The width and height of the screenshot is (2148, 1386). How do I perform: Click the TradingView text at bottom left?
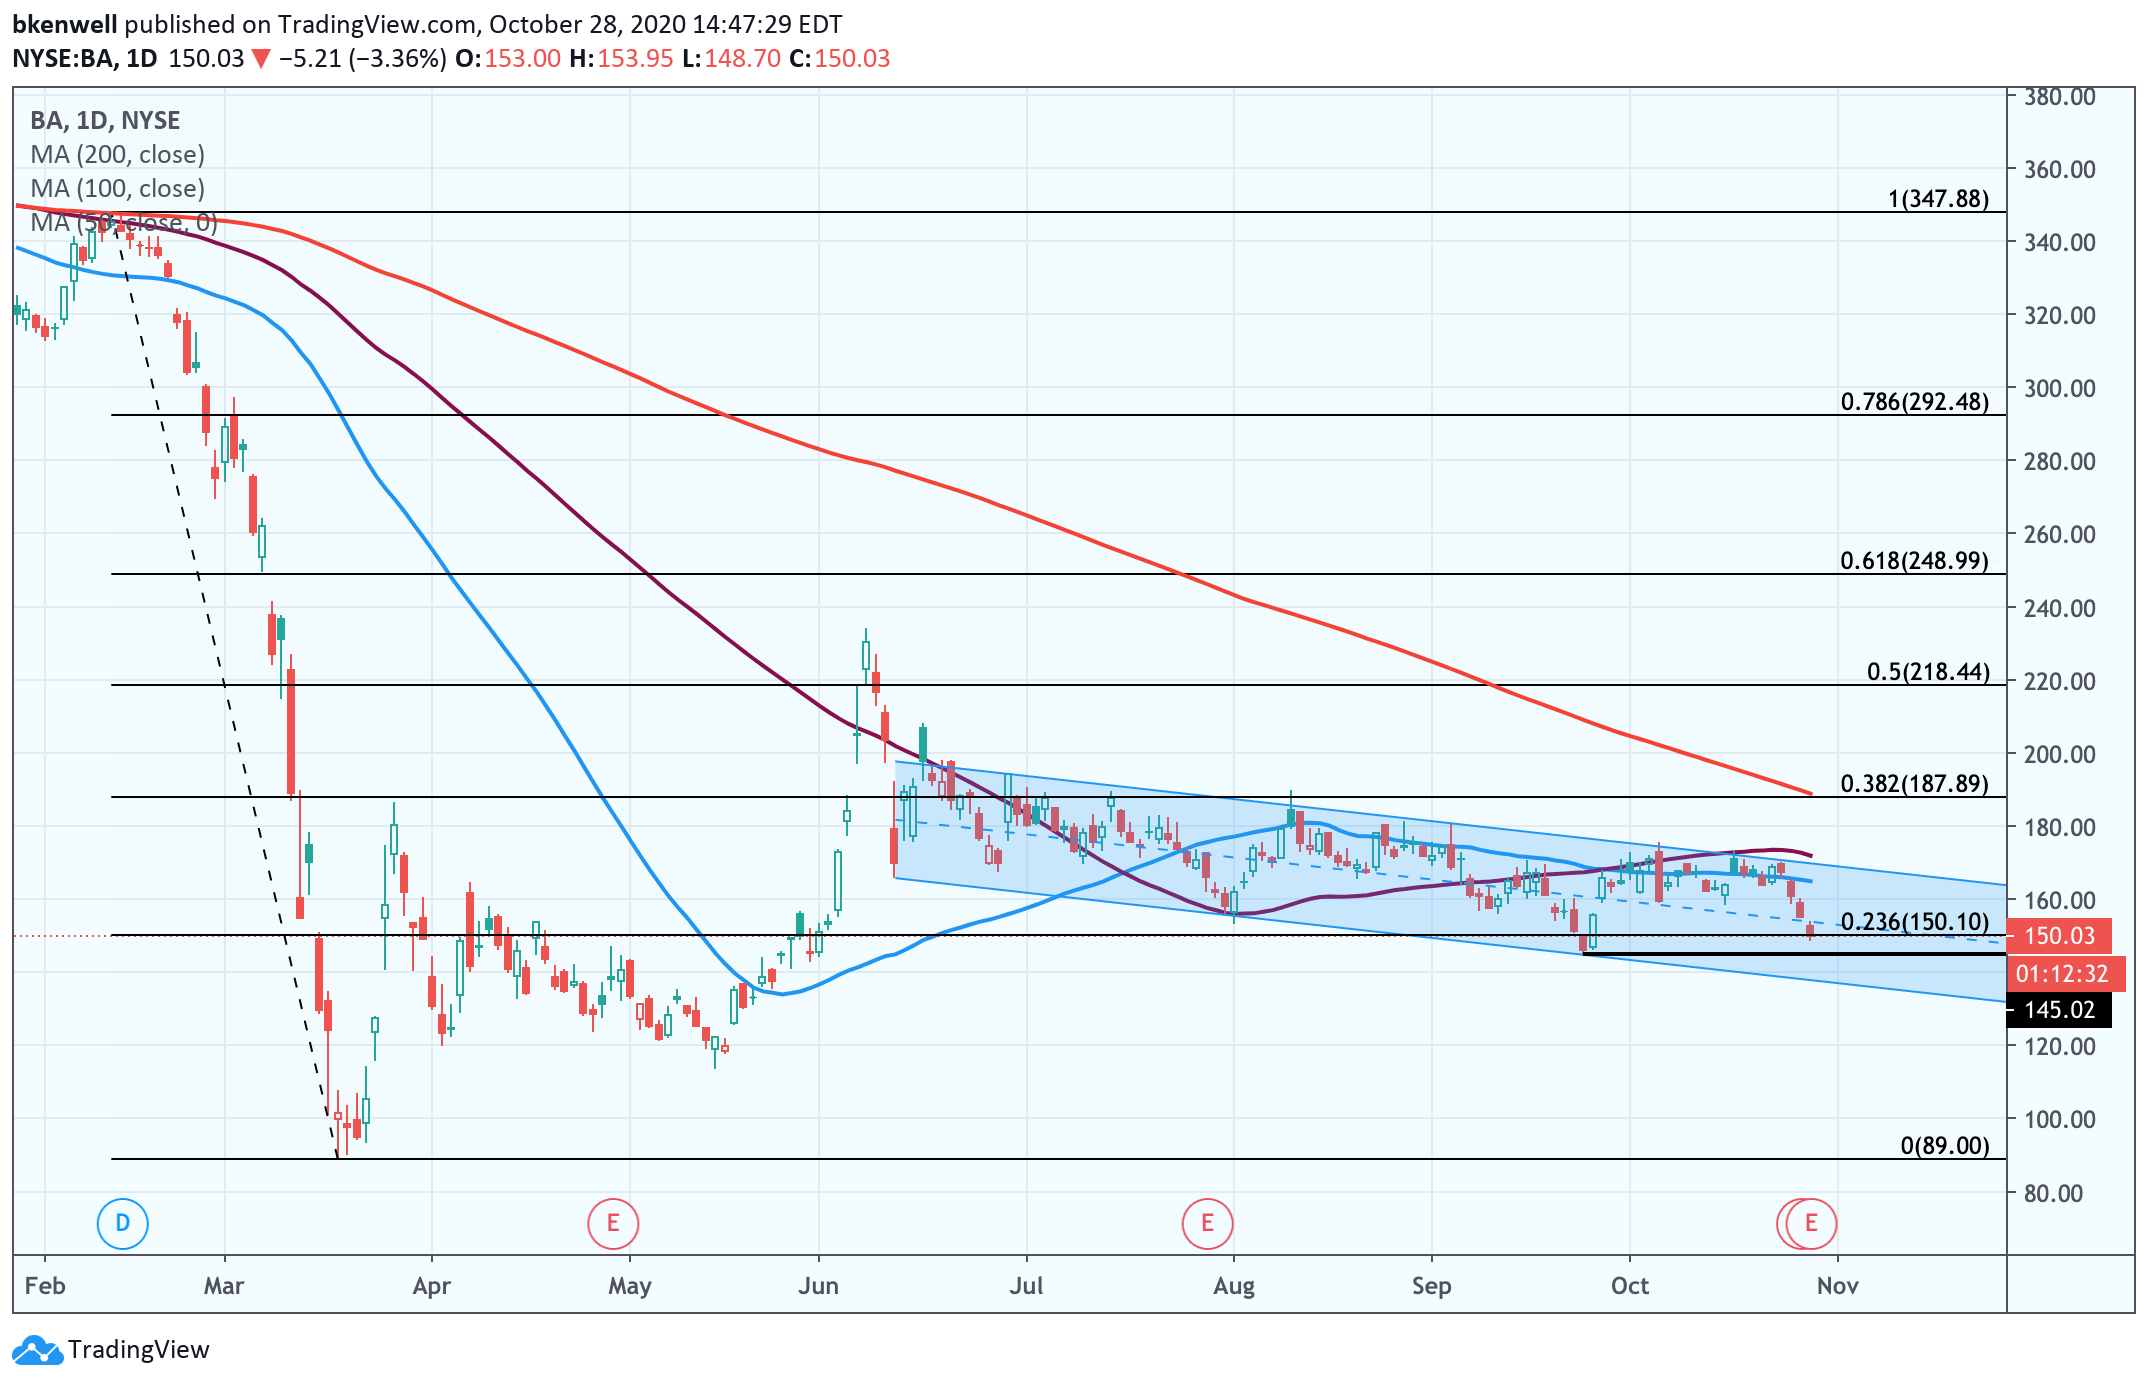coord(139,1350)
